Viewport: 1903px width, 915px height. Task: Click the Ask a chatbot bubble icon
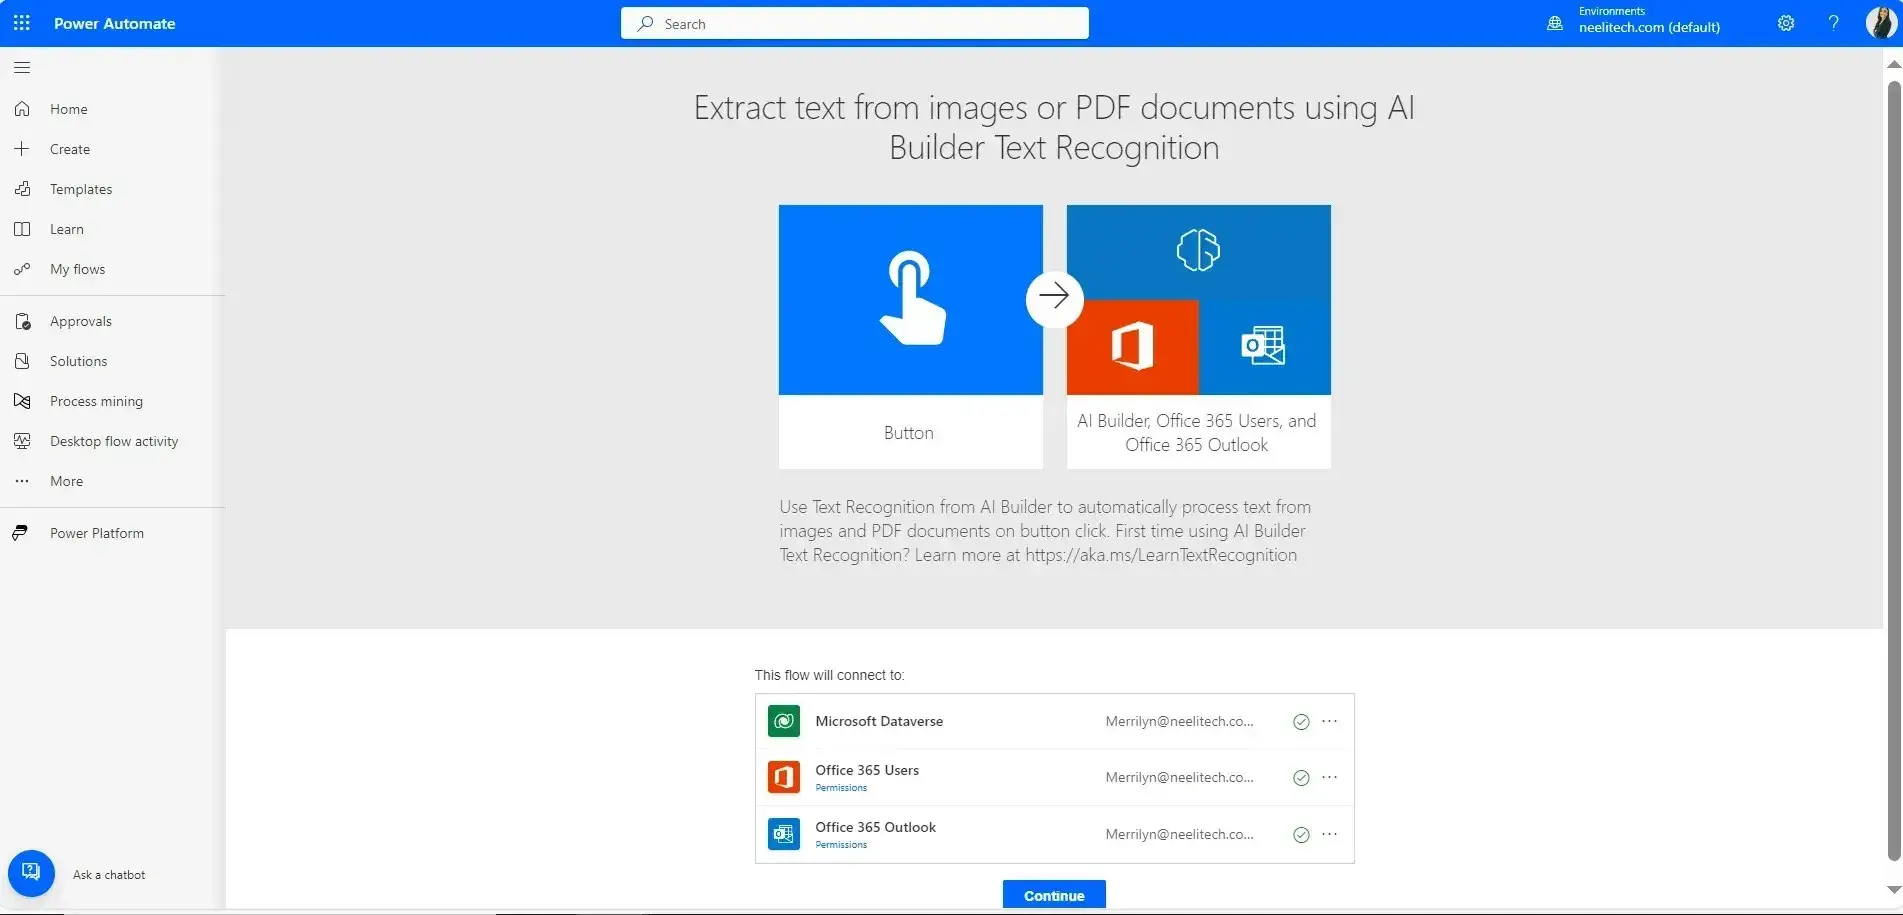[32, 874]
